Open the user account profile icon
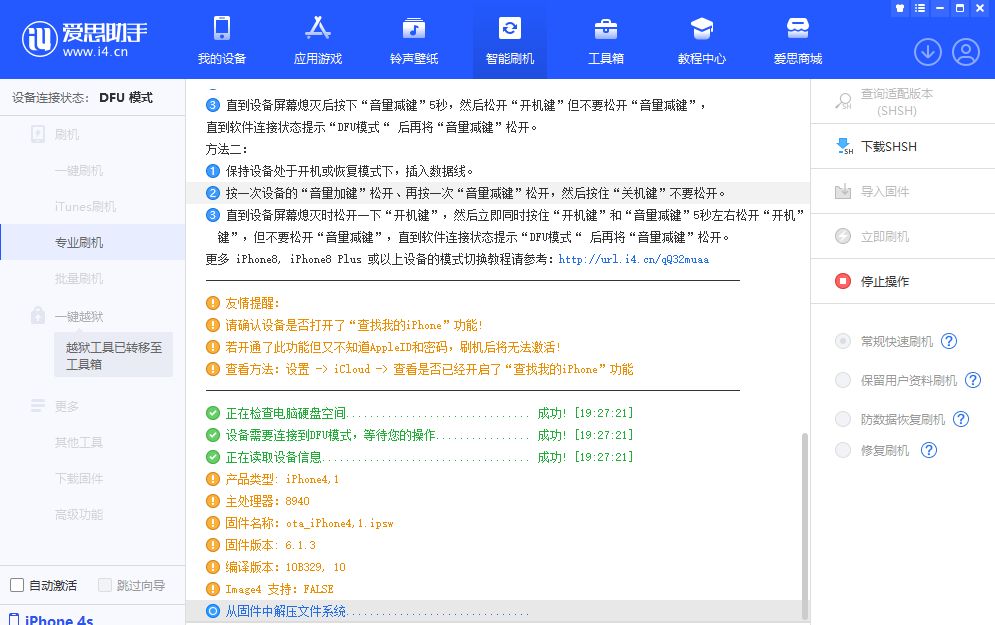This screenshot has height=625, width=995. (x=966, y=52)
